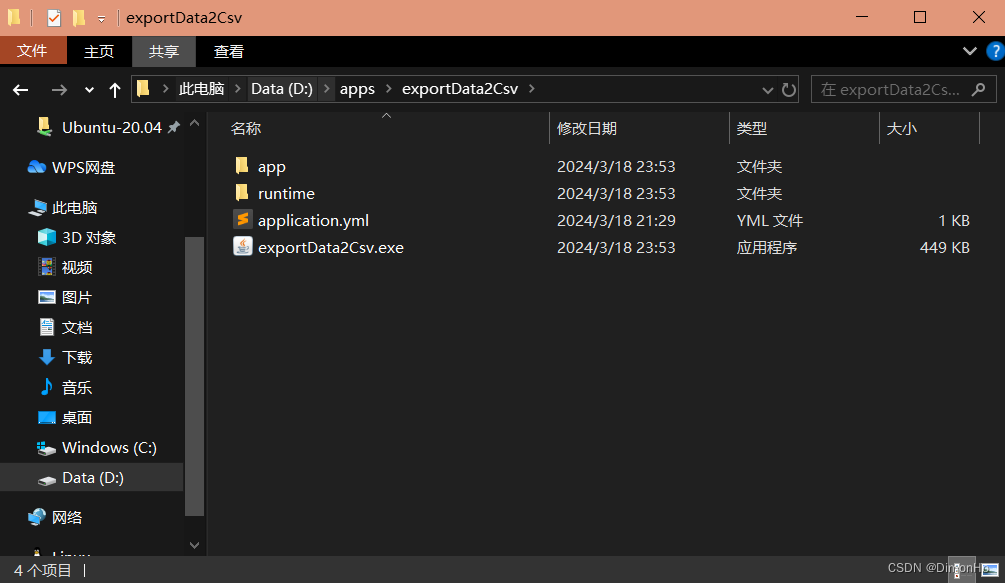This screenshot has width=1005, height=583.
Task: Open 视频 folder in sidebar
Action: click(77, 267)
